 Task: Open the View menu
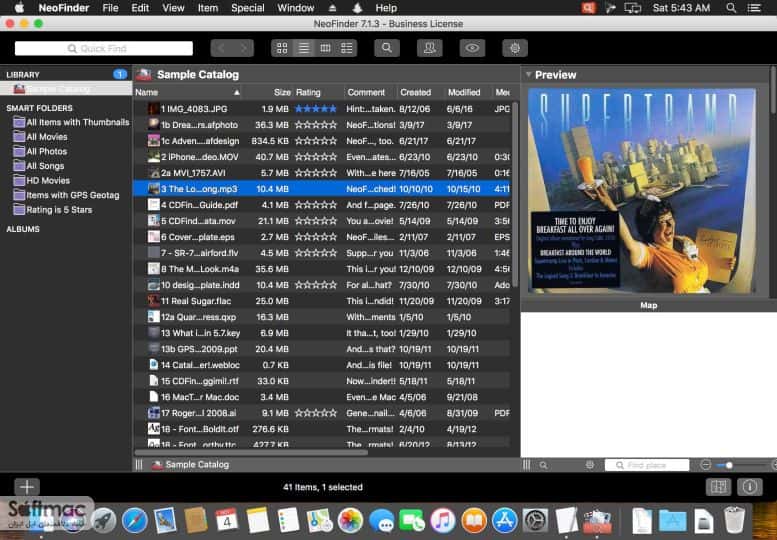click(x=173, y=8)
